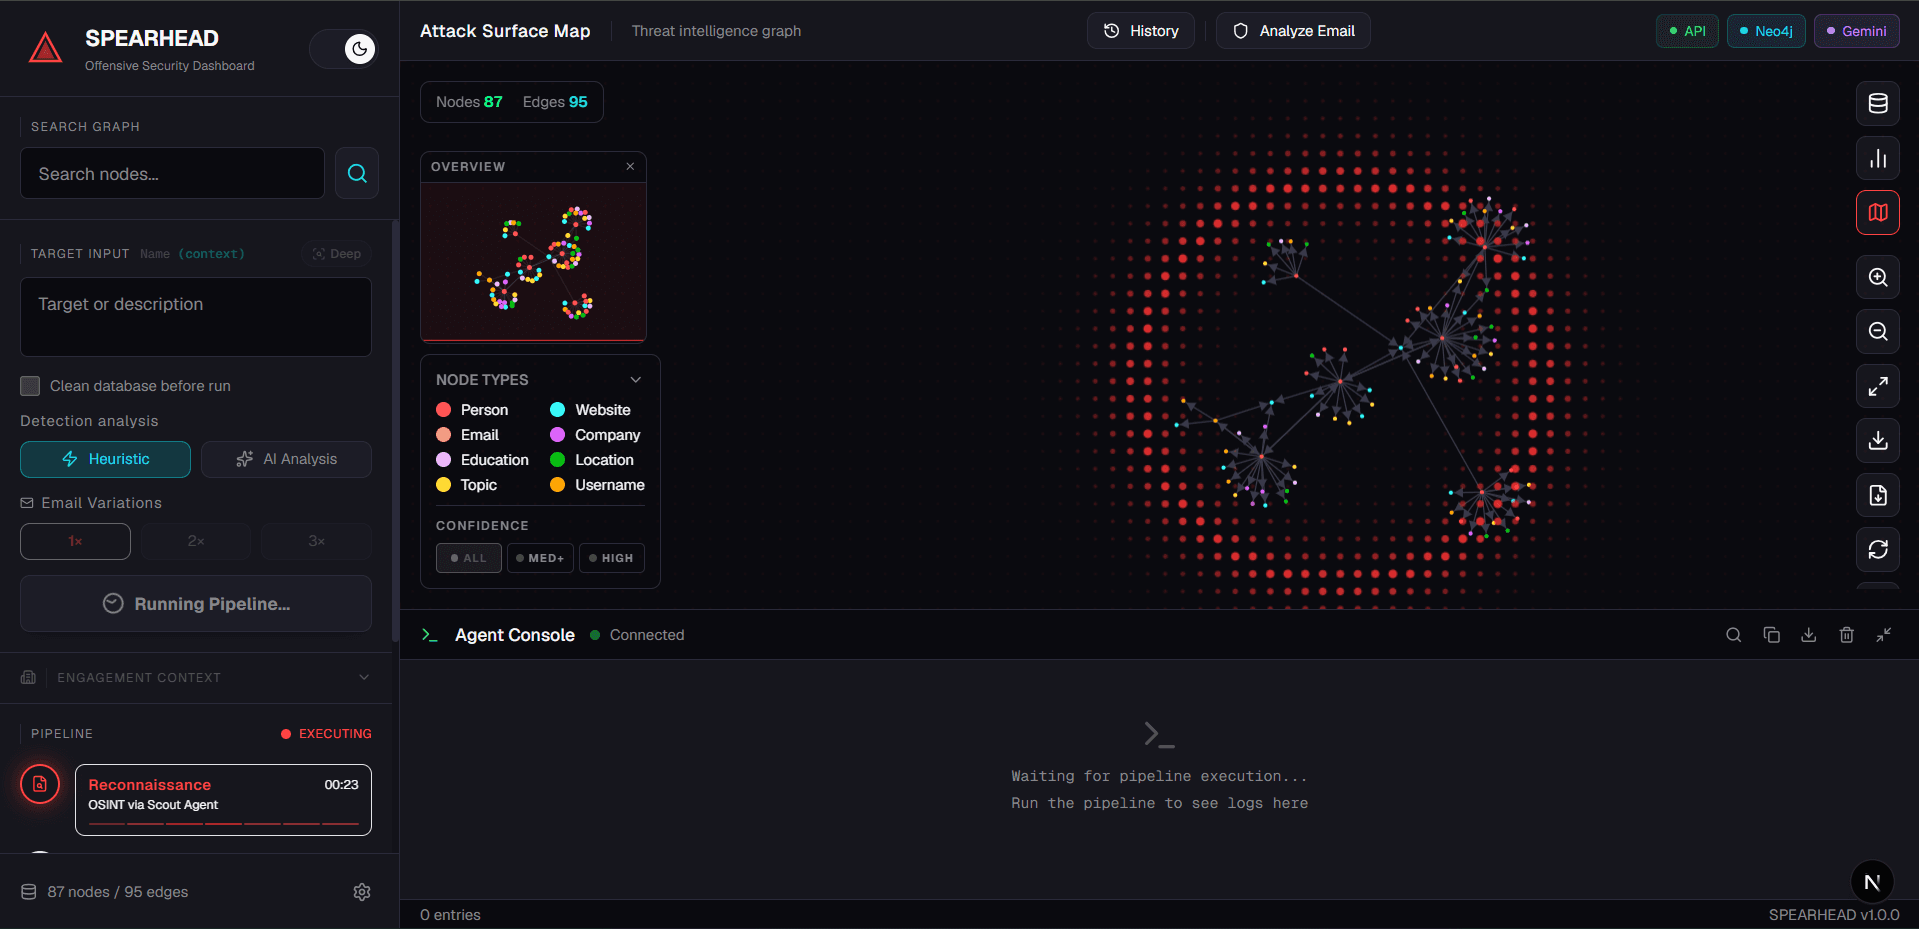The image size is (1919, 929).
Task: Enable Deep mode for target input
Action: [336, 254]
